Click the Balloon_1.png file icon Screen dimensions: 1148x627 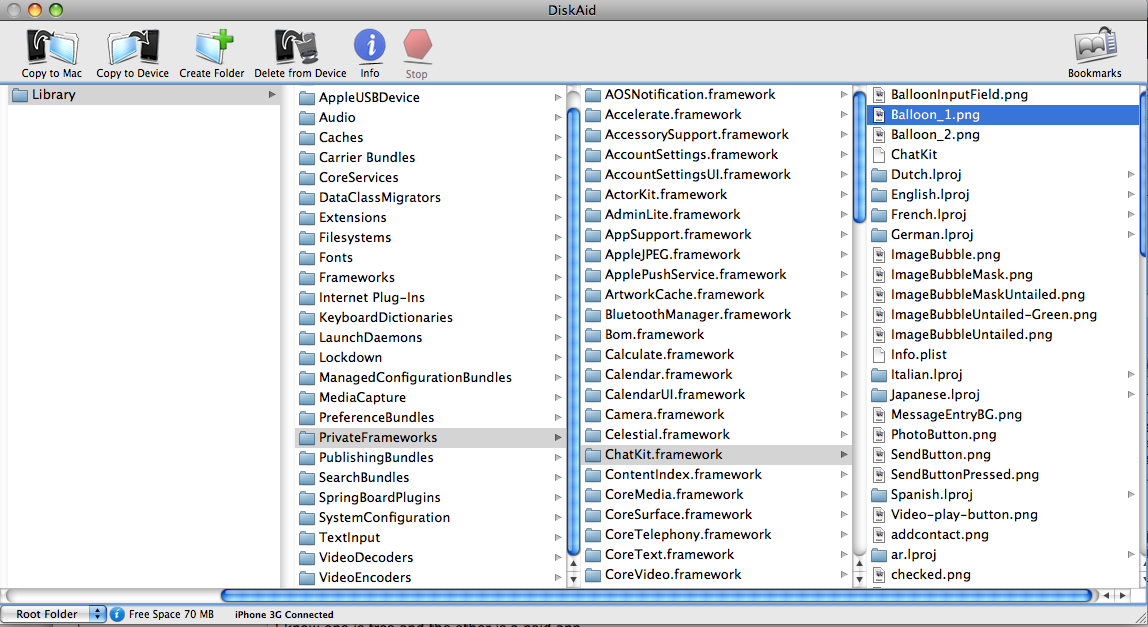click(x=879, y=115)
